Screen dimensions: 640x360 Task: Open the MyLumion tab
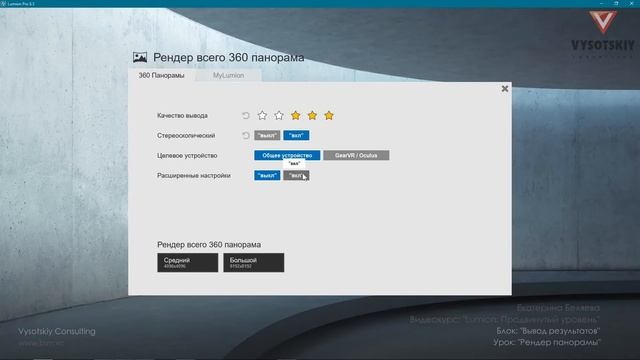tap(229, 76)
